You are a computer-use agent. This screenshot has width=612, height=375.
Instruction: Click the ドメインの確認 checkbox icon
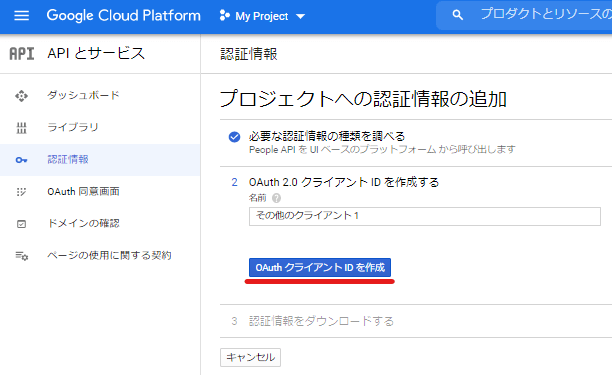(21, 224)
